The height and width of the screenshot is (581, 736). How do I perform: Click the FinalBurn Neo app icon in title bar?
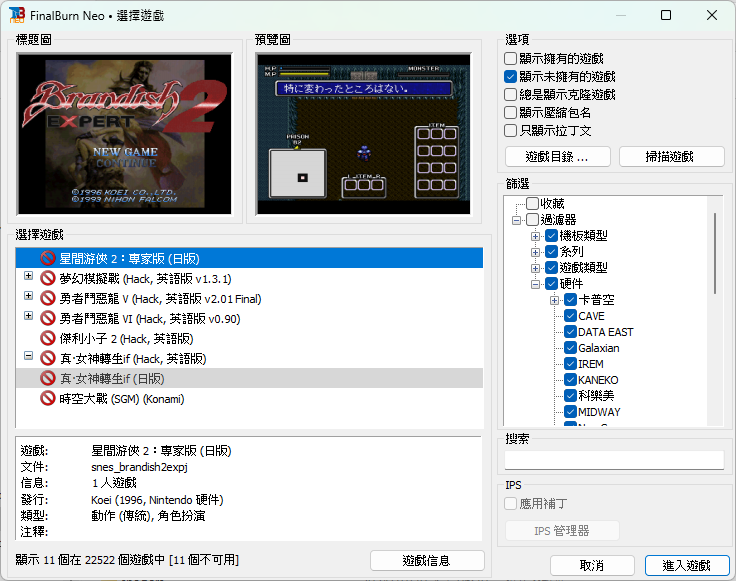(16, 15)
